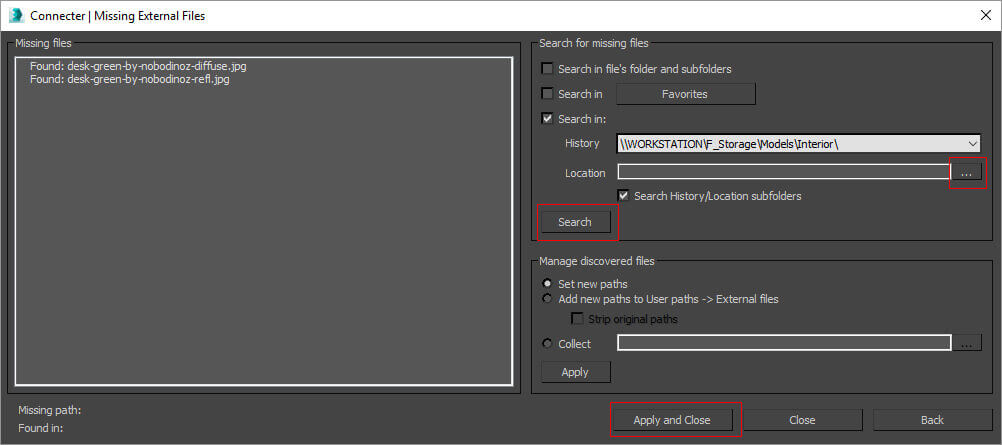1002x445 pixels.
Task: Click the Connecter app icon in title bar
Action: pos(17,15)
